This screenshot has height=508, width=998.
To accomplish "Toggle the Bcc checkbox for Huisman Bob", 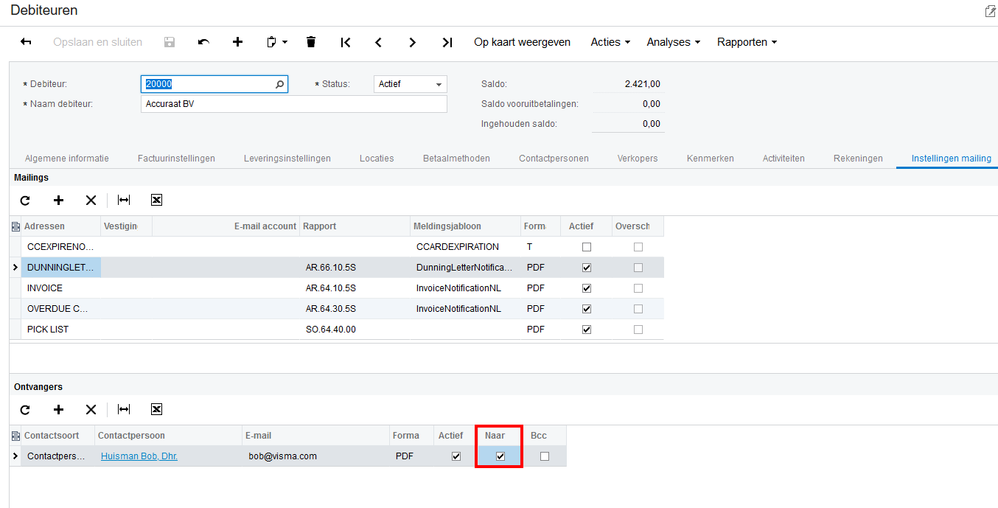I will pos(544,456).
